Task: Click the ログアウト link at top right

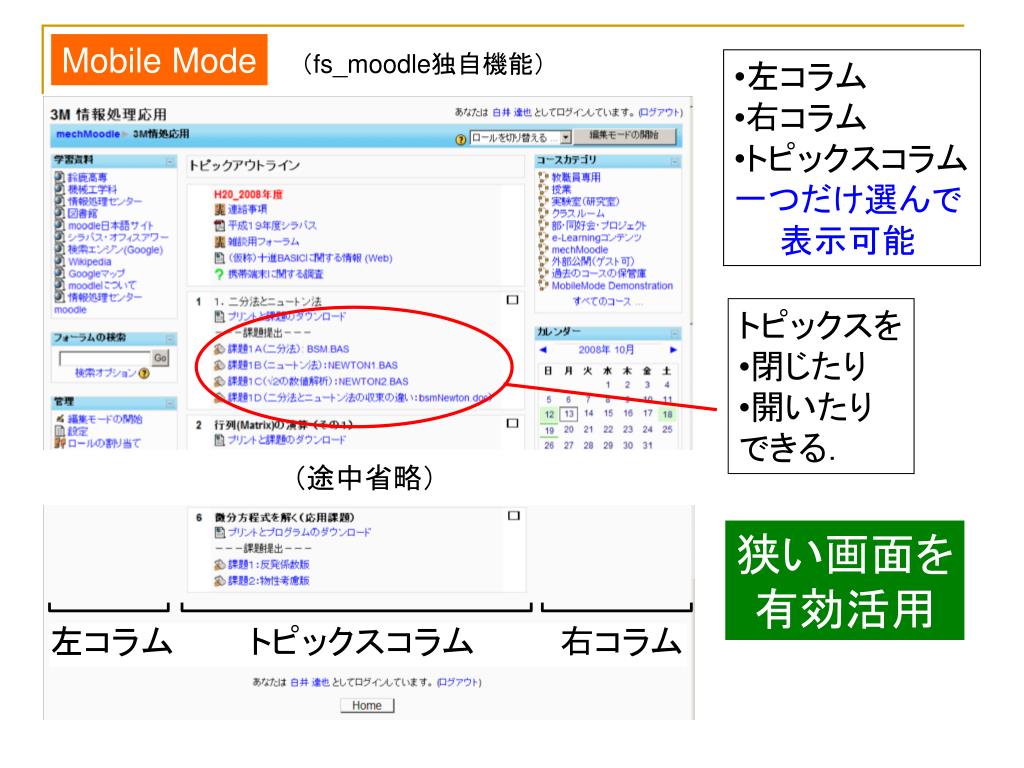Action: click(x=661, y=112)
